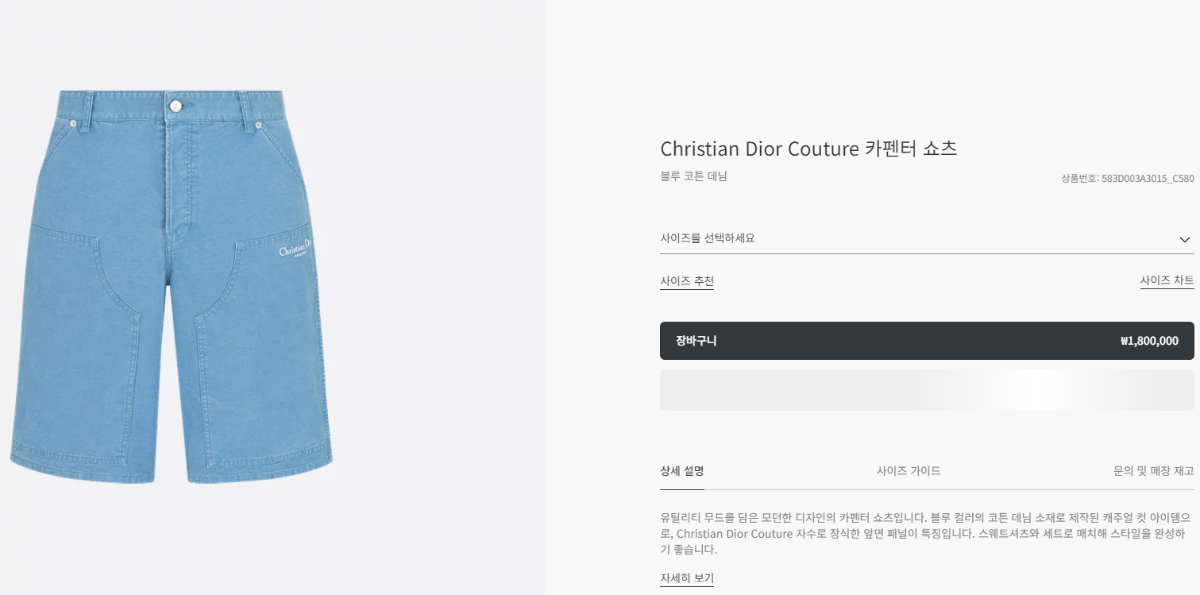Click the product description paragraph text
This screenshot has width=1200, height=595.
(x=925, y=533)
